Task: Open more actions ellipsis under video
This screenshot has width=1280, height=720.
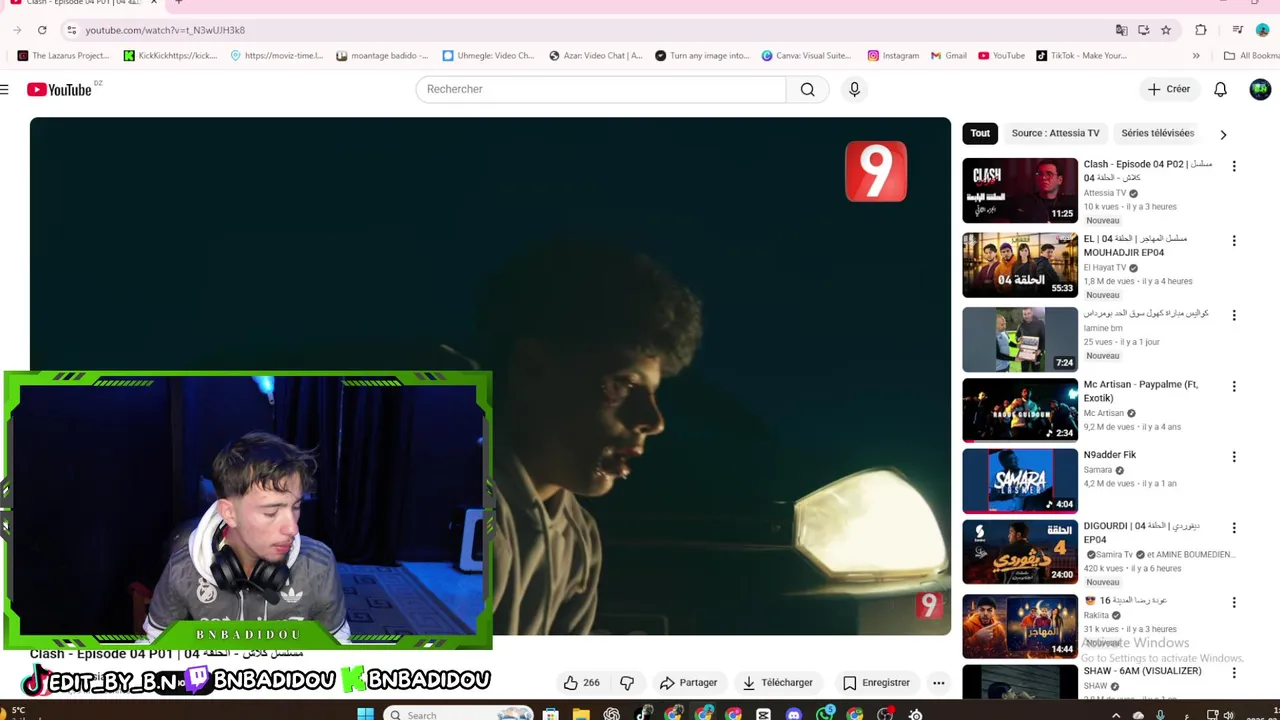Action: [x=938, y=683]
